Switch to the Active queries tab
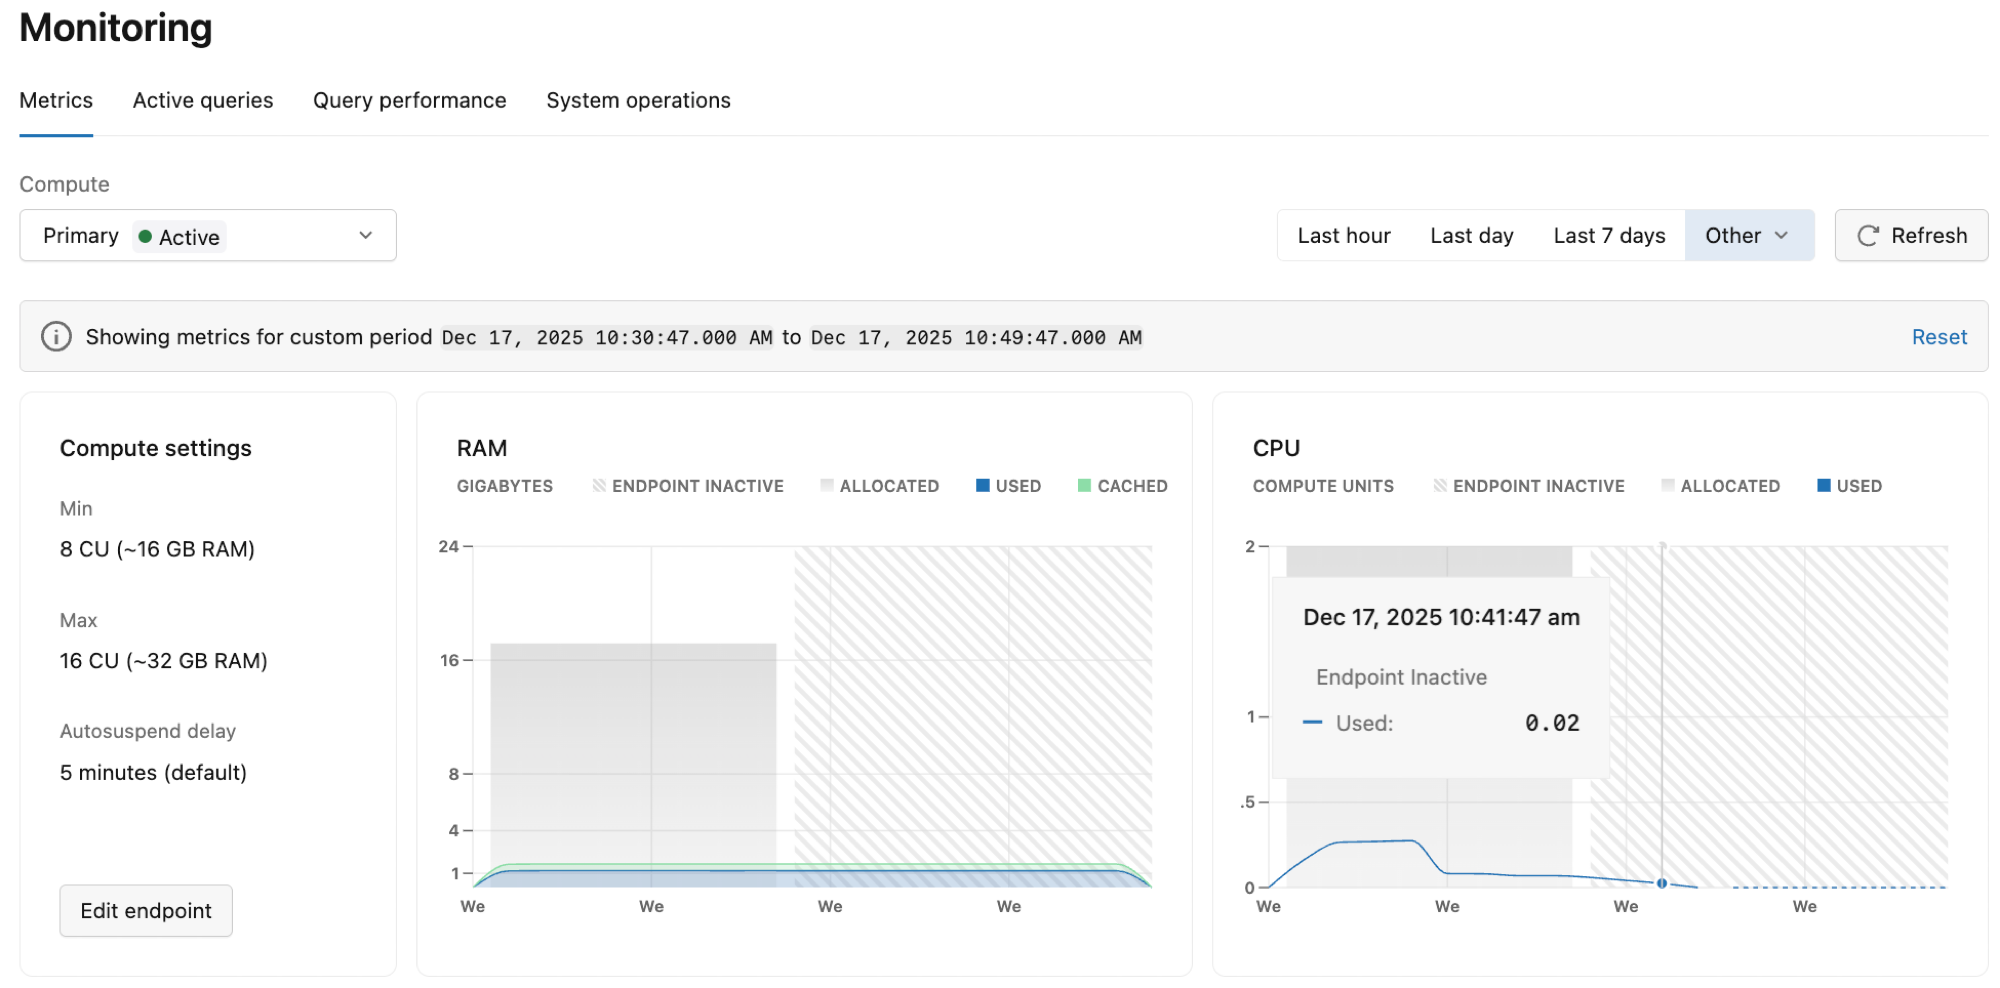Screen dimensions: 2000x988 pyautogui.click(x=202, y=100)
